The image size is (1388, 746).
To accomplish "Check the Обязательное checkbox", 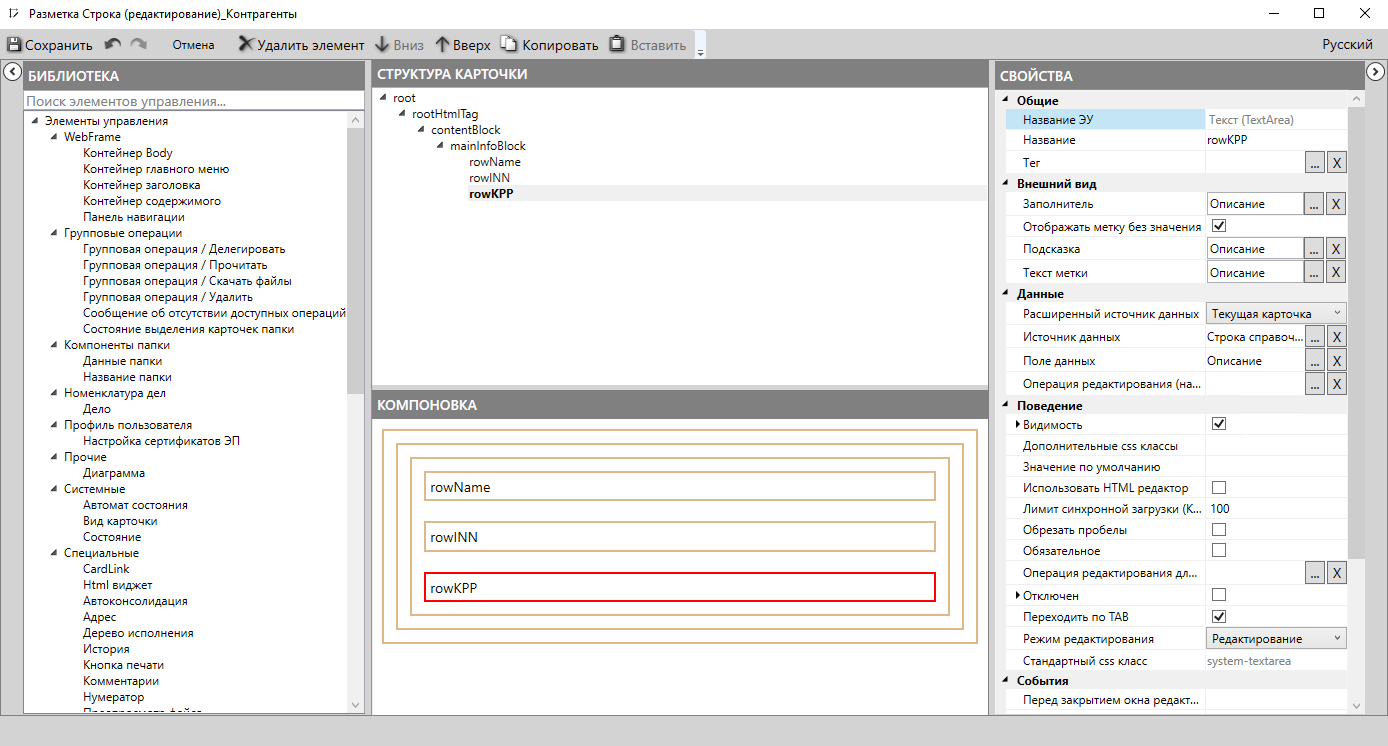I will coord(1219,550).
